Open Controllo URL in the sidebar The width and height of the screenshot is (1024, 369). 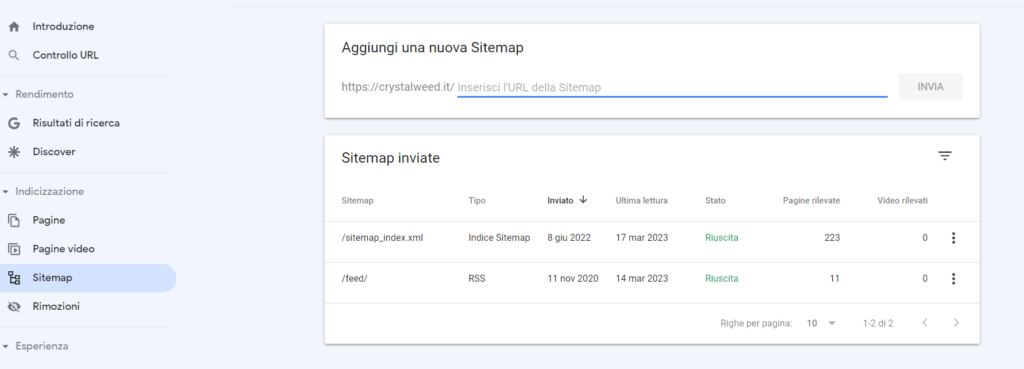click(65, 56)
